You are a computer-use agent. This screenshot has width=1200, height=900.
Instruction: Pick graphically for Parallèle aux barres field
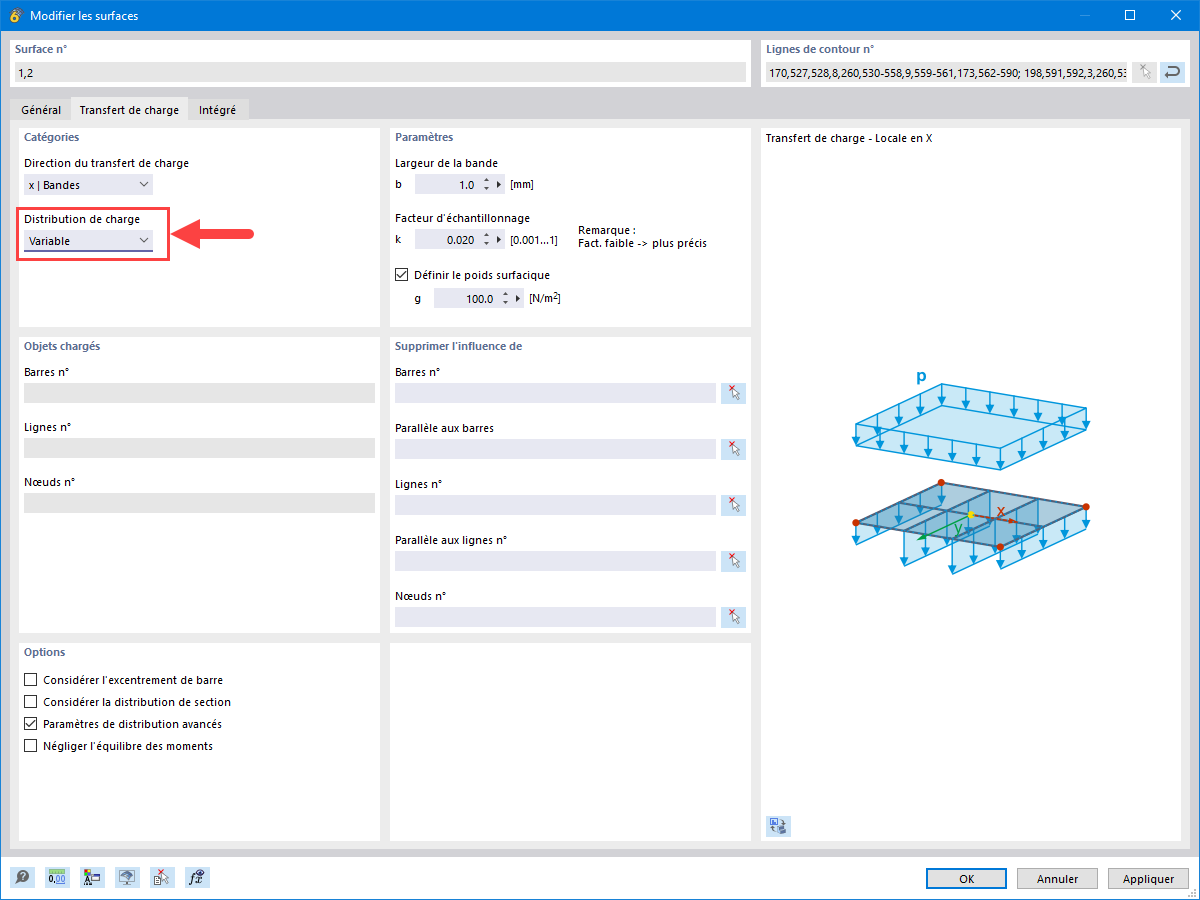[x=733, y=449]
